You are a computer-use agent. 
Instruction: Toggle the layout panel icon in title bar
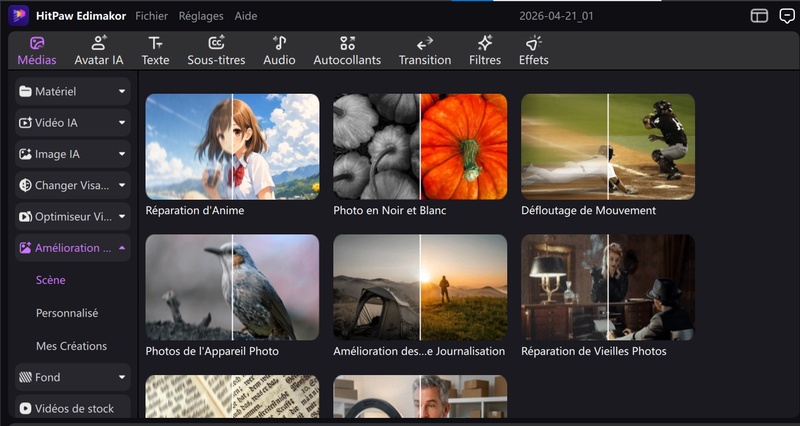[759, 16]
